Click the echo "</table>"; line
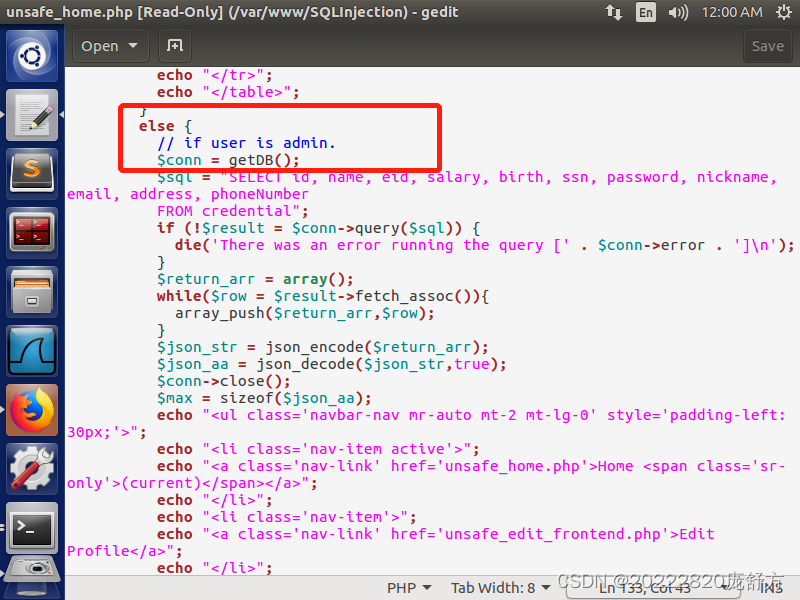This screenshot has height=600, width=800. 228,92
